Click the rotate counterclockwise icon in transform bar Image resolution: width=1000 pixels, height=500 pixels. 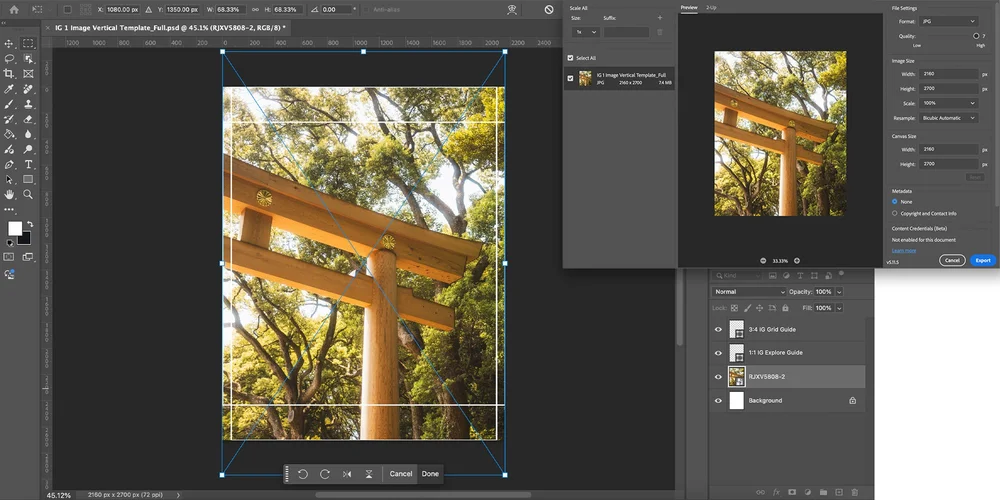pos(303,473)
